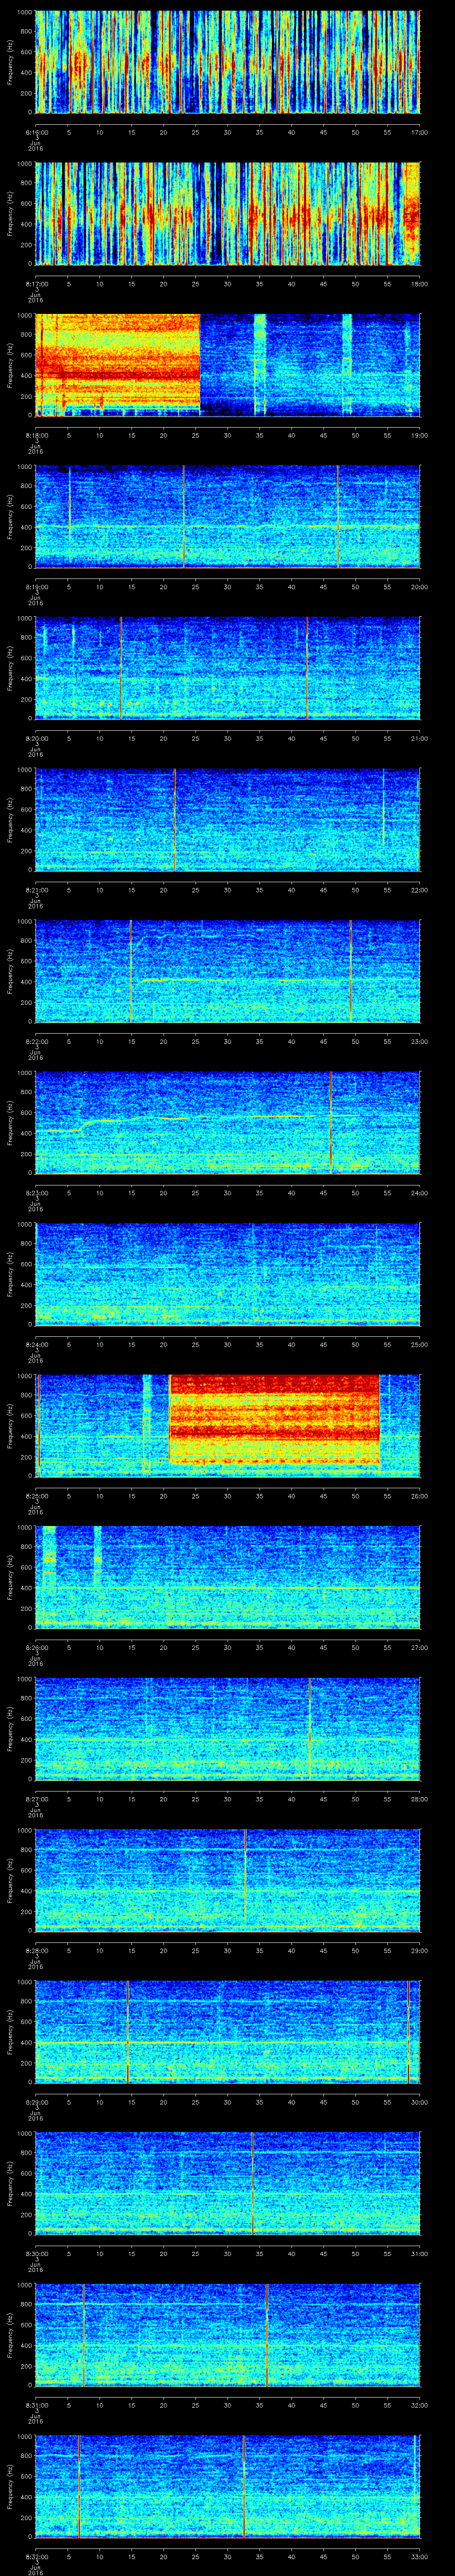
Task: Select the 8:27:00 spectrogram panel
Action: pyautogui.click(x=228, y=1729)
